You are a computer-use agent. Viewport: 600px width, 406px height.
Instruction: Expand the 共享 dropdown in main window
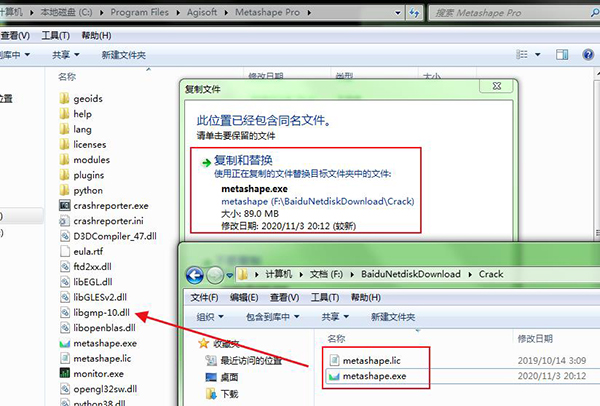tap(66, 55)
